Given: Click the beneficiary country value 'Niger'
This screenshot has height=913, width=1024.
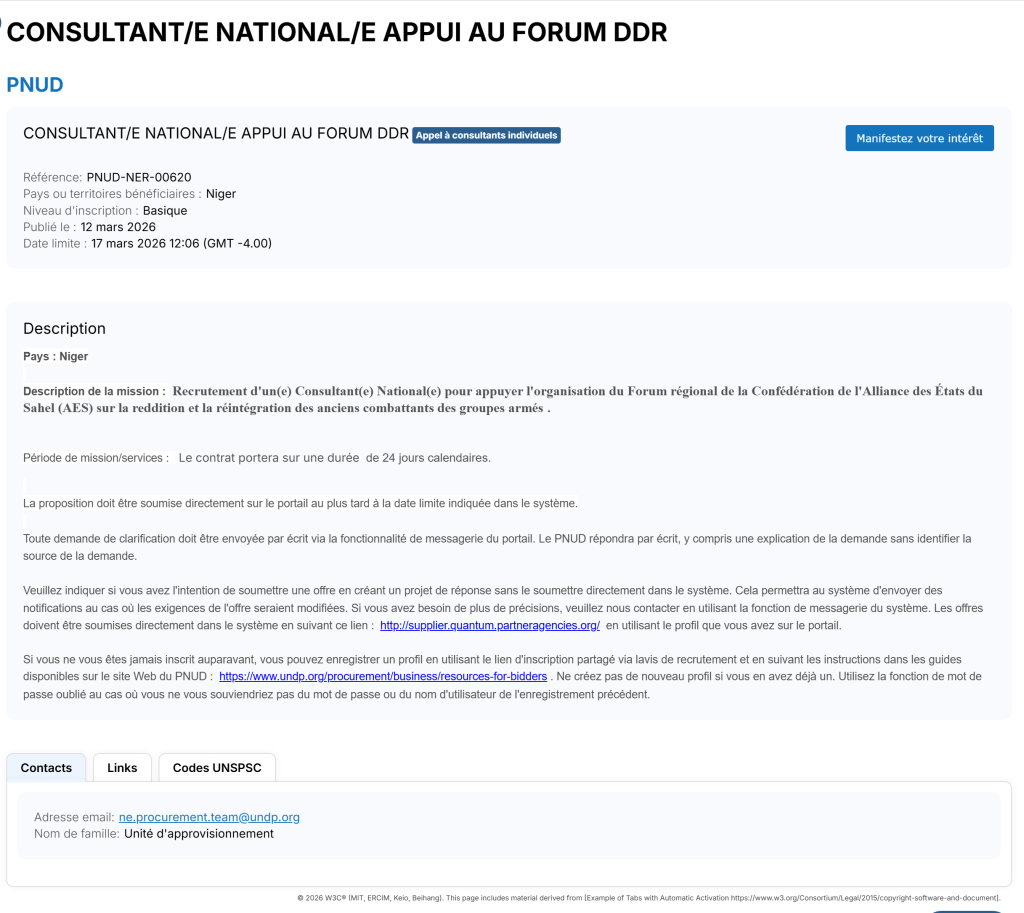Looking at the screenshot, I should pyautogui.click(x=221, y=194).
